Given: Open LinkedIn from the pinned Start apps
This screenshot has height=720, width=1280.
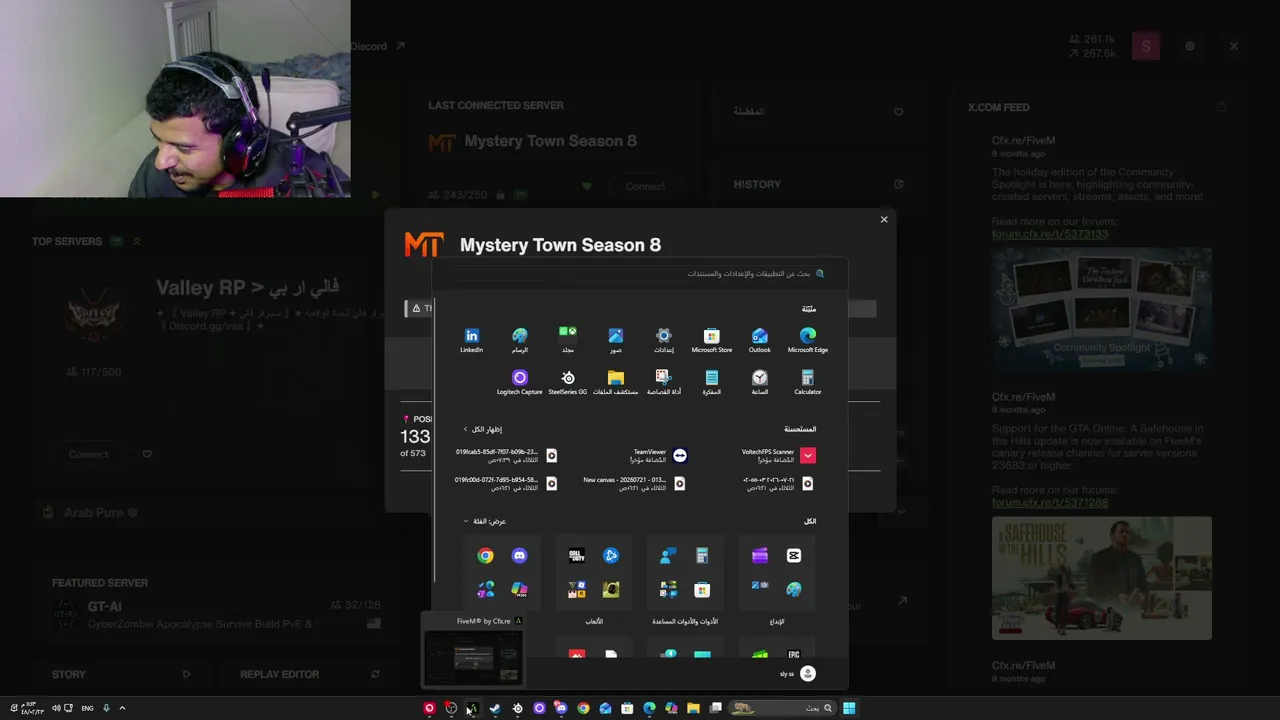Looking at the screenshot, I should (x=471, y=340).
